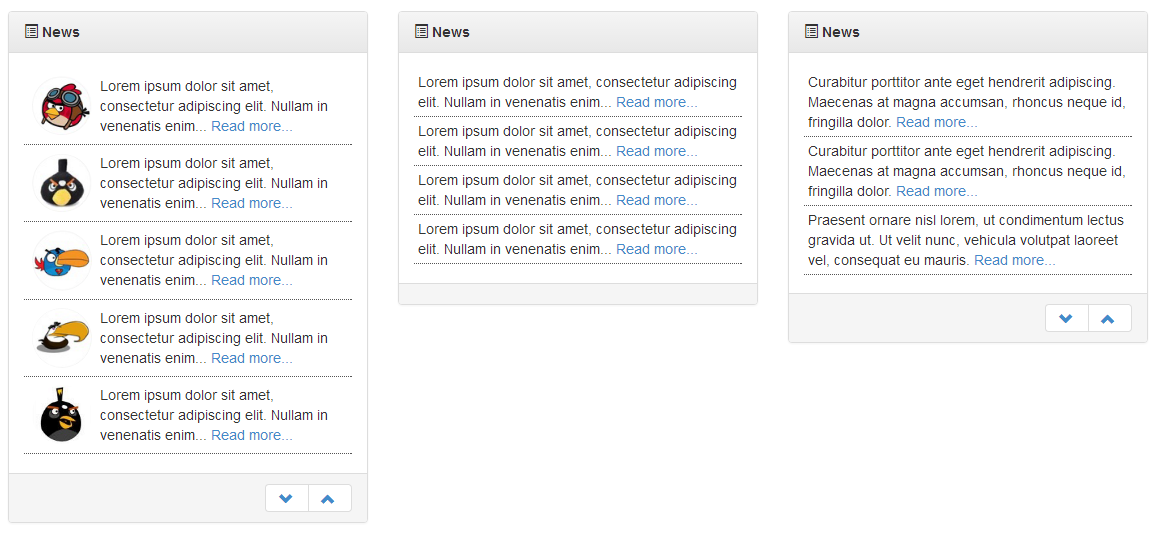Screen dimensions: 1159x535
Task: Click the down chevron in the third News panel footer
Action: (x=1067, y=318)
